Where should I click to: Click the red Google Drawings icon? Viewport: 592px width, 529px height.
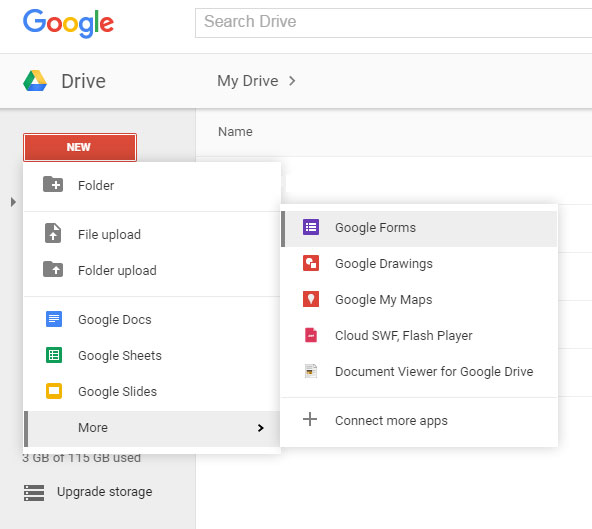[x=311, y=263]
